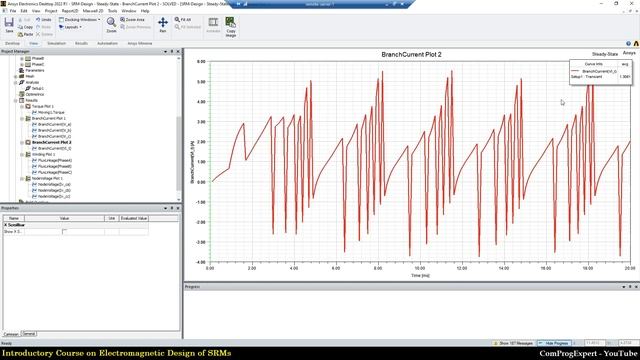Collapse the Results tree node

[x=16, y=100]
